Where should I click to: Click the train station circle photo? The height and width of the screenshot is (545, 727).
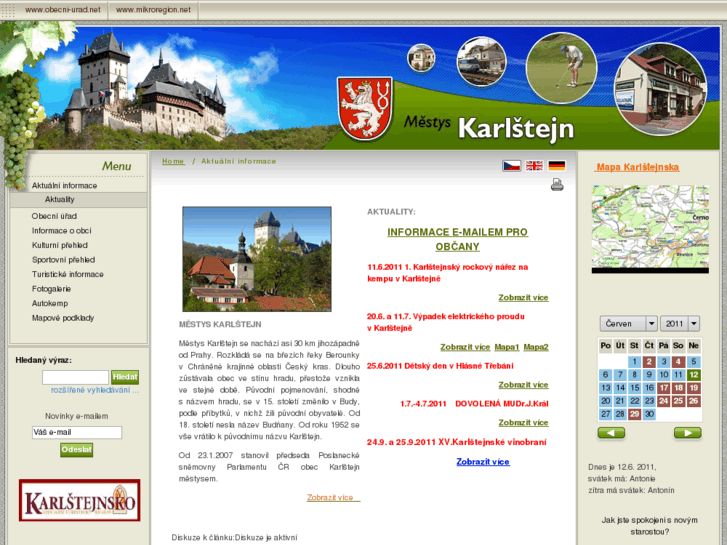pyautogui.click(x=481, y=62)
